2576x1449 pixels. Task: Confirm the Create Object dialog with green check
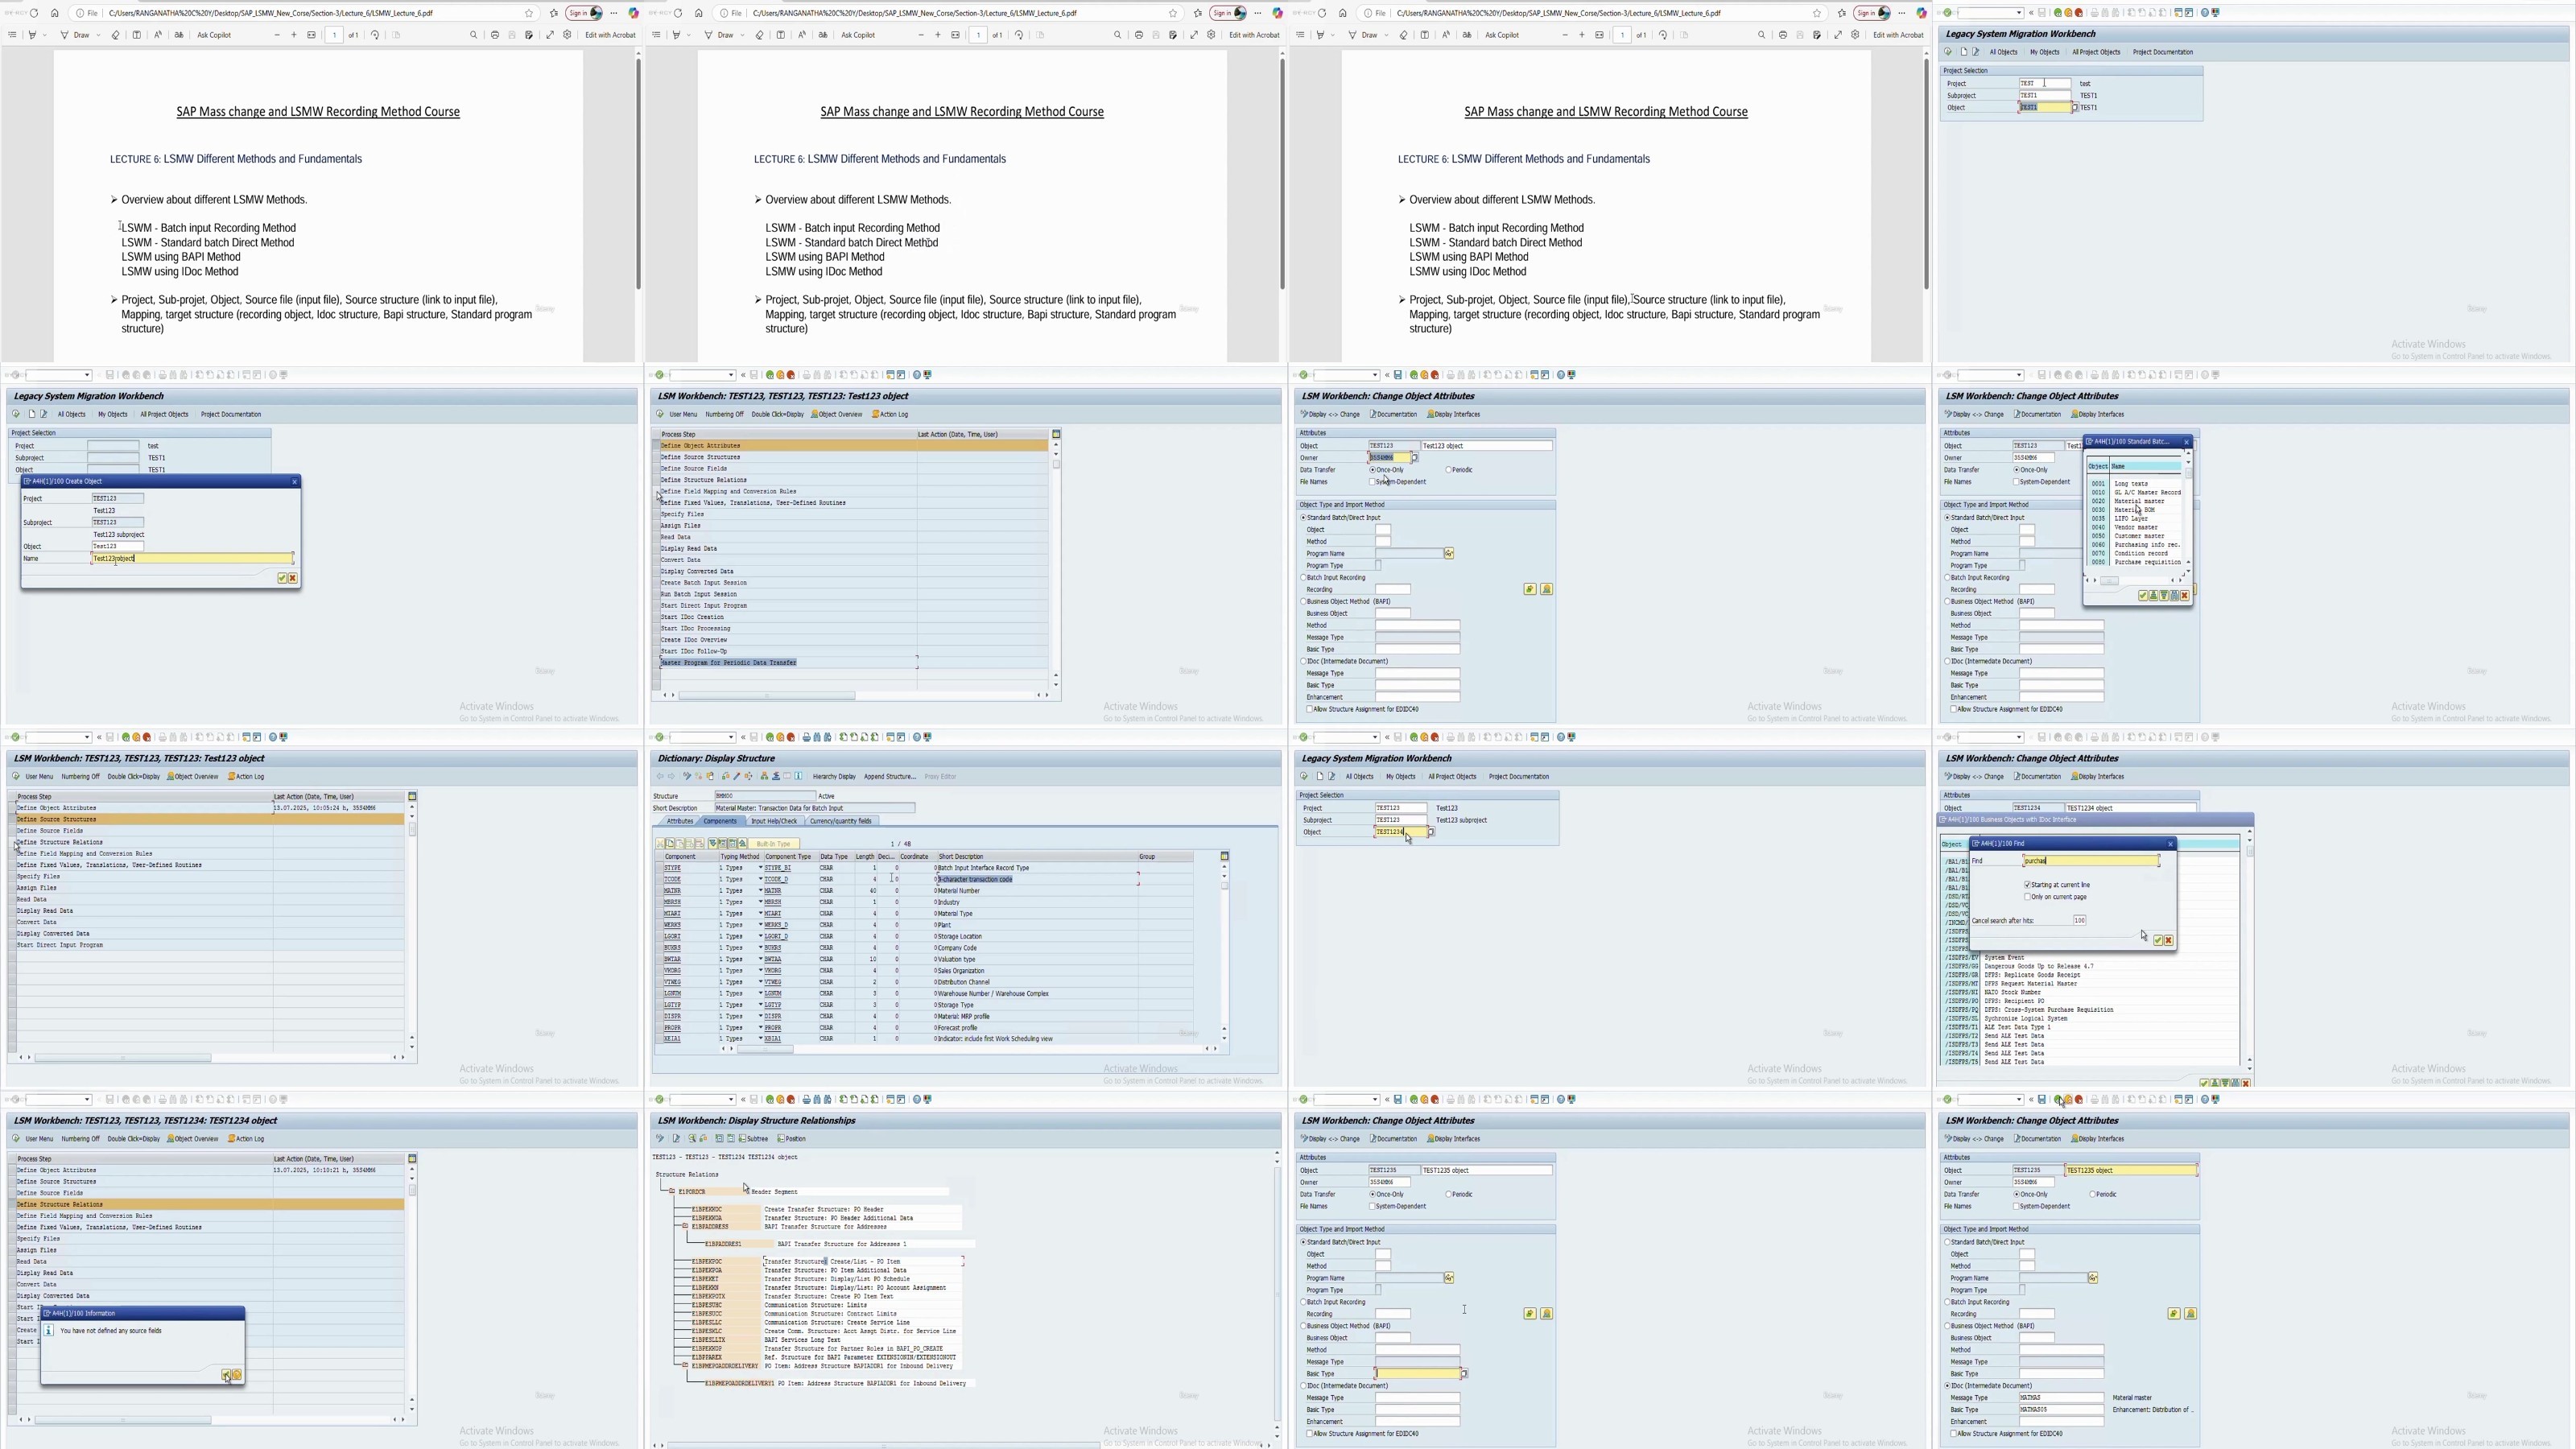(x=282, y=578)
